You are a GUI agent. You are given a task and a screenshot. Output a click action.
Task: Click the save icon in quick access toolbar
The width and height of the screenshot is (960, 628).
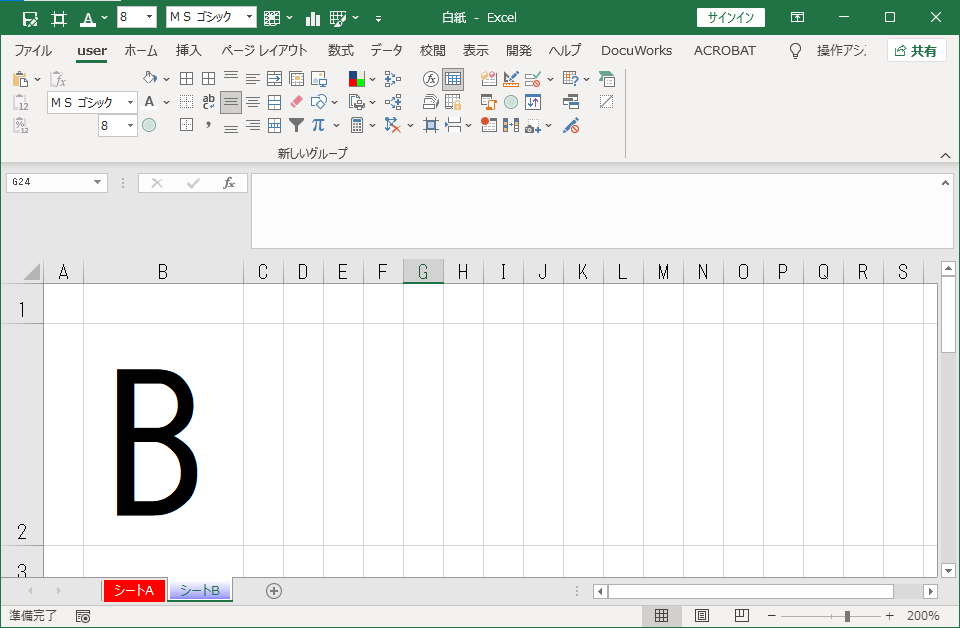[29, 18]
